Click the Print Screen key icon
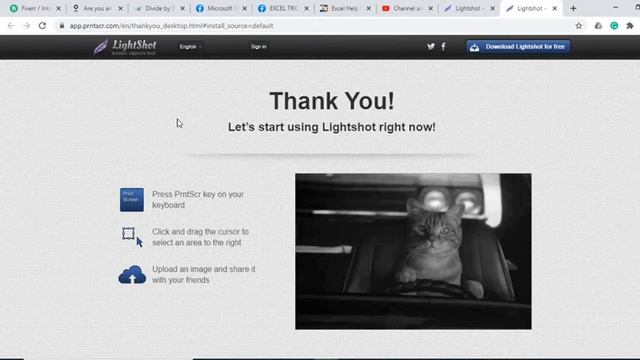The width and height of the screenshot is (640, 360). click(x=132, y=200)
